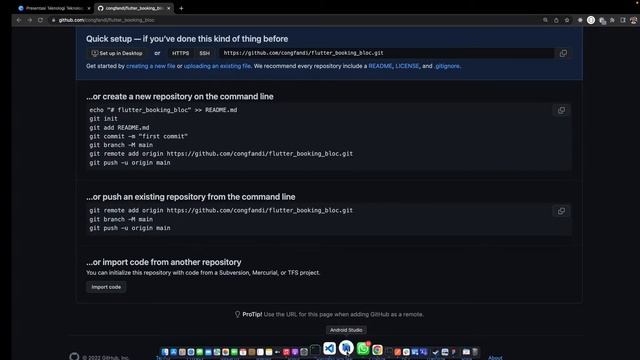Screen dimensions: 640x360
Task: Click the zoom magnifier icon in address bar
Action: 545,20
